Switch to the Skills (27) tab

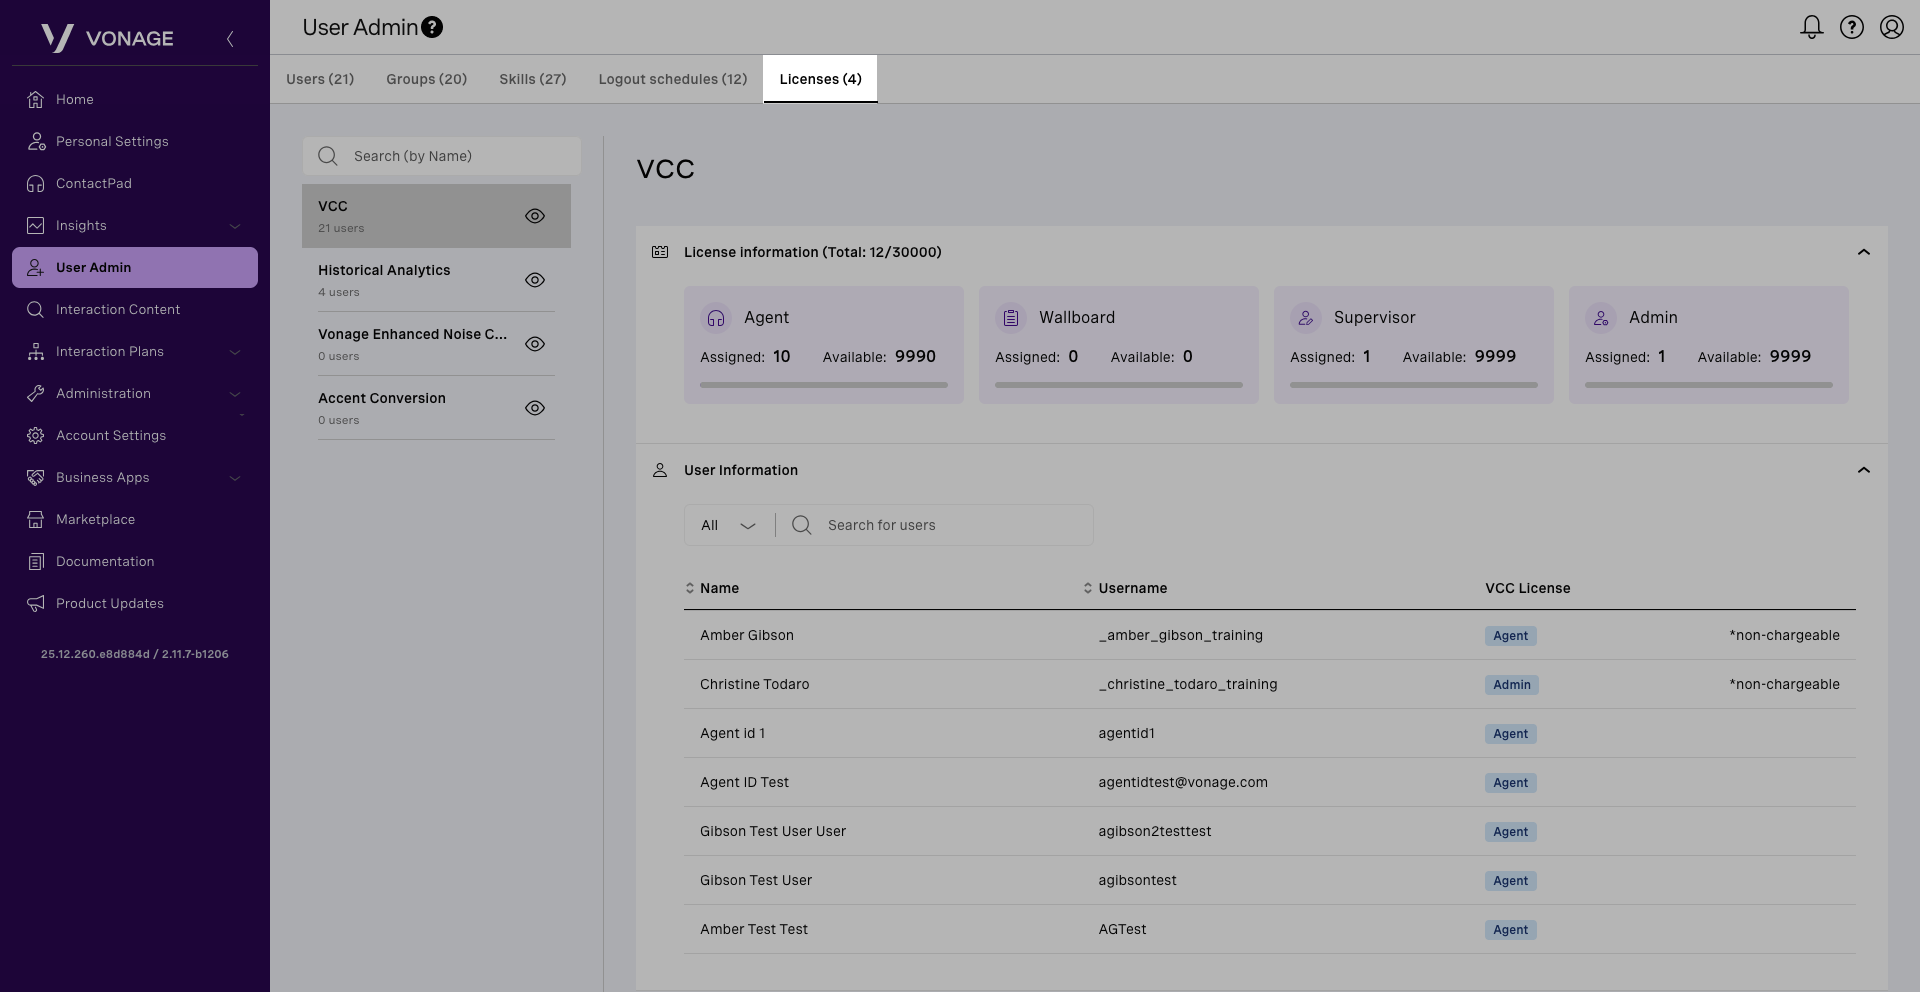pos(532,79)
